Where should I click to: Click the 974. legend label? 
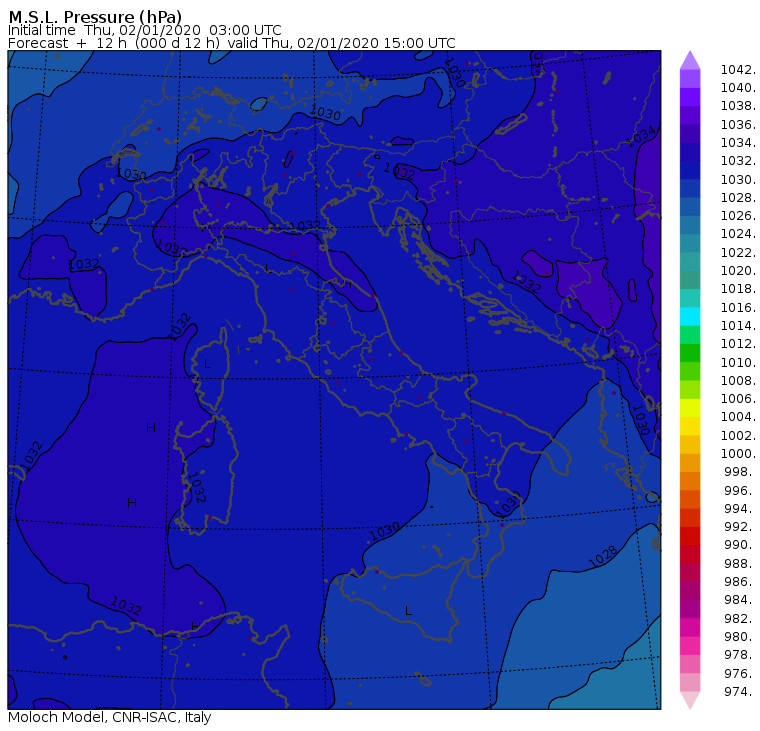(x=740, y=692)
